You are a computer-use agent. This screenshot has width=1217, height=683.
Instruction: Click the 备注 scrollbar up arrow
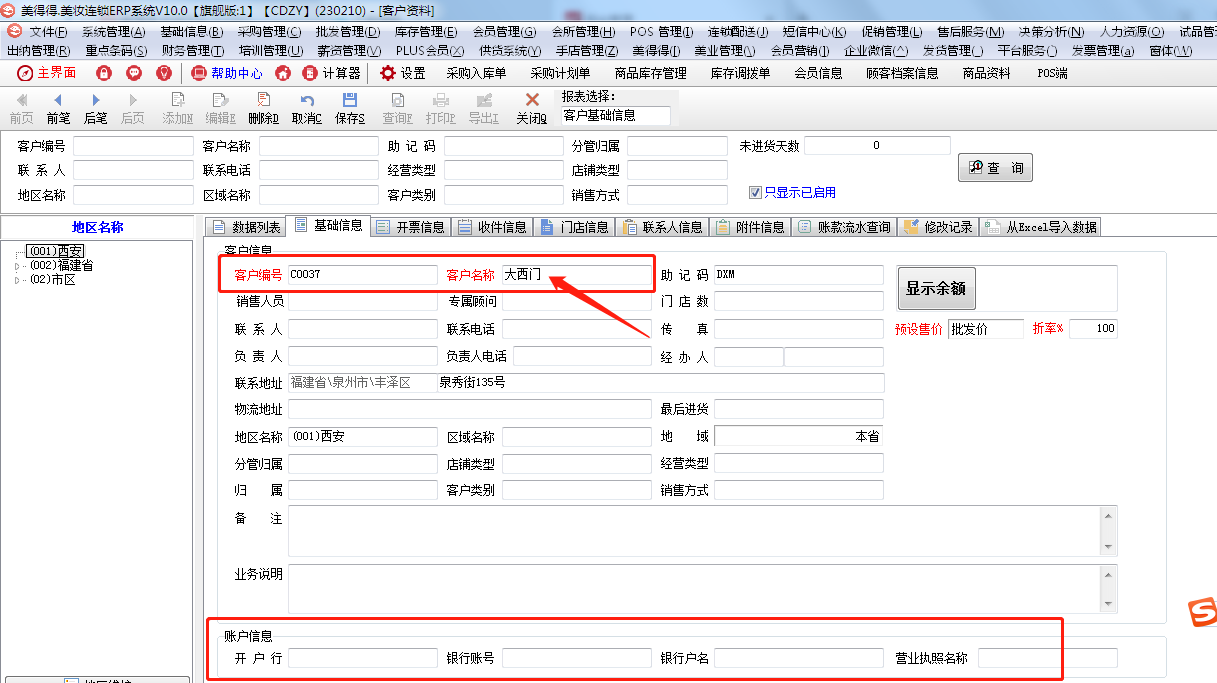pyautogui.click(x=1108, y=517)
